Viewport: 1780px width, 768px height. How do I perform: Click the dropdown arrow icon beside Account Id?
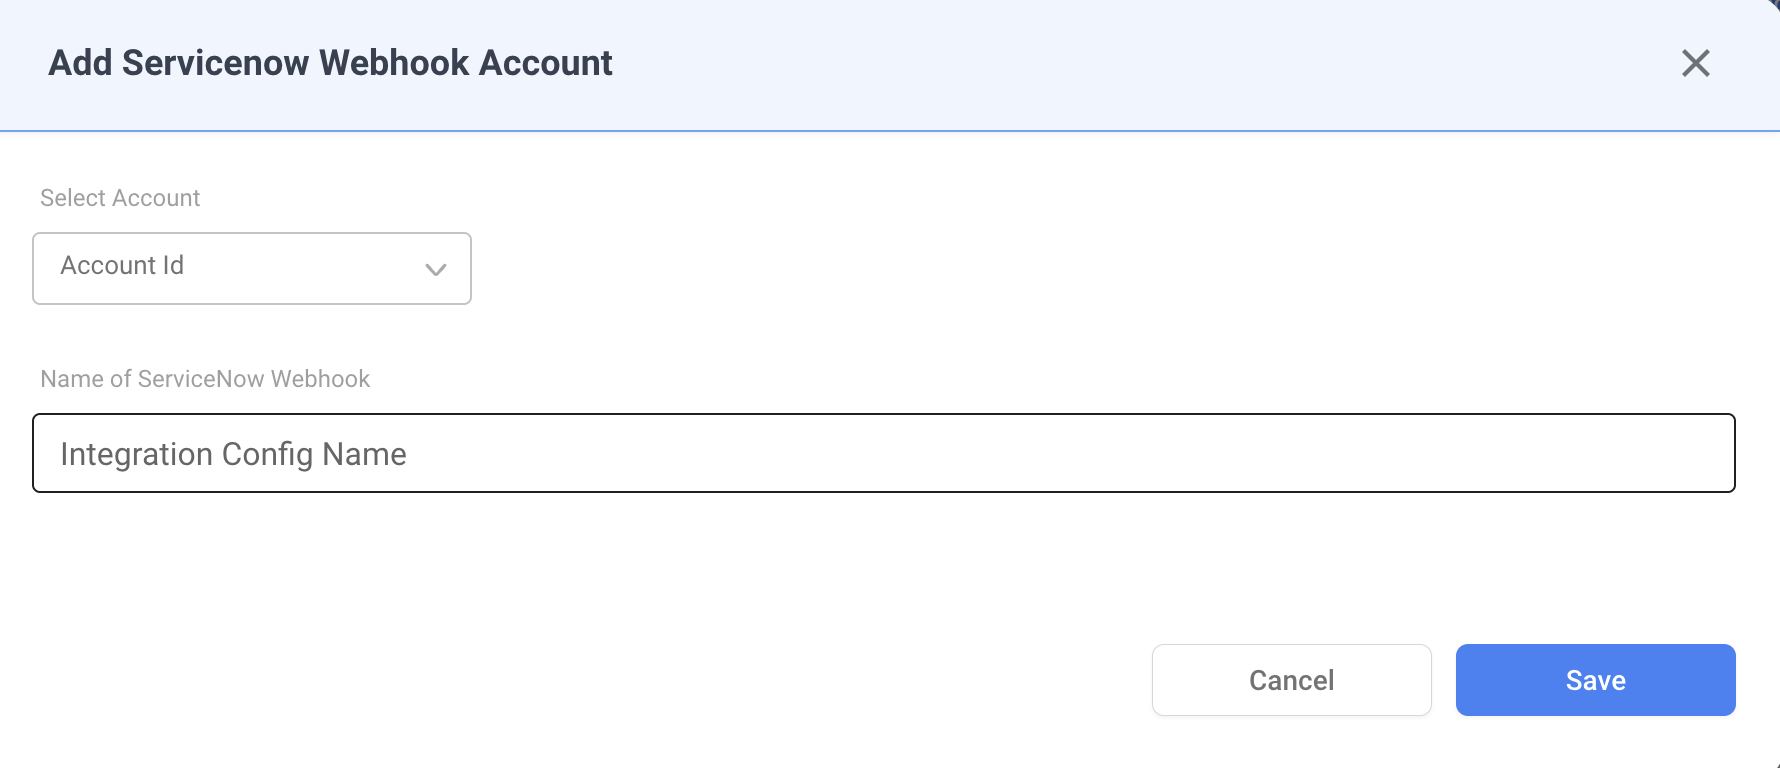435,269
